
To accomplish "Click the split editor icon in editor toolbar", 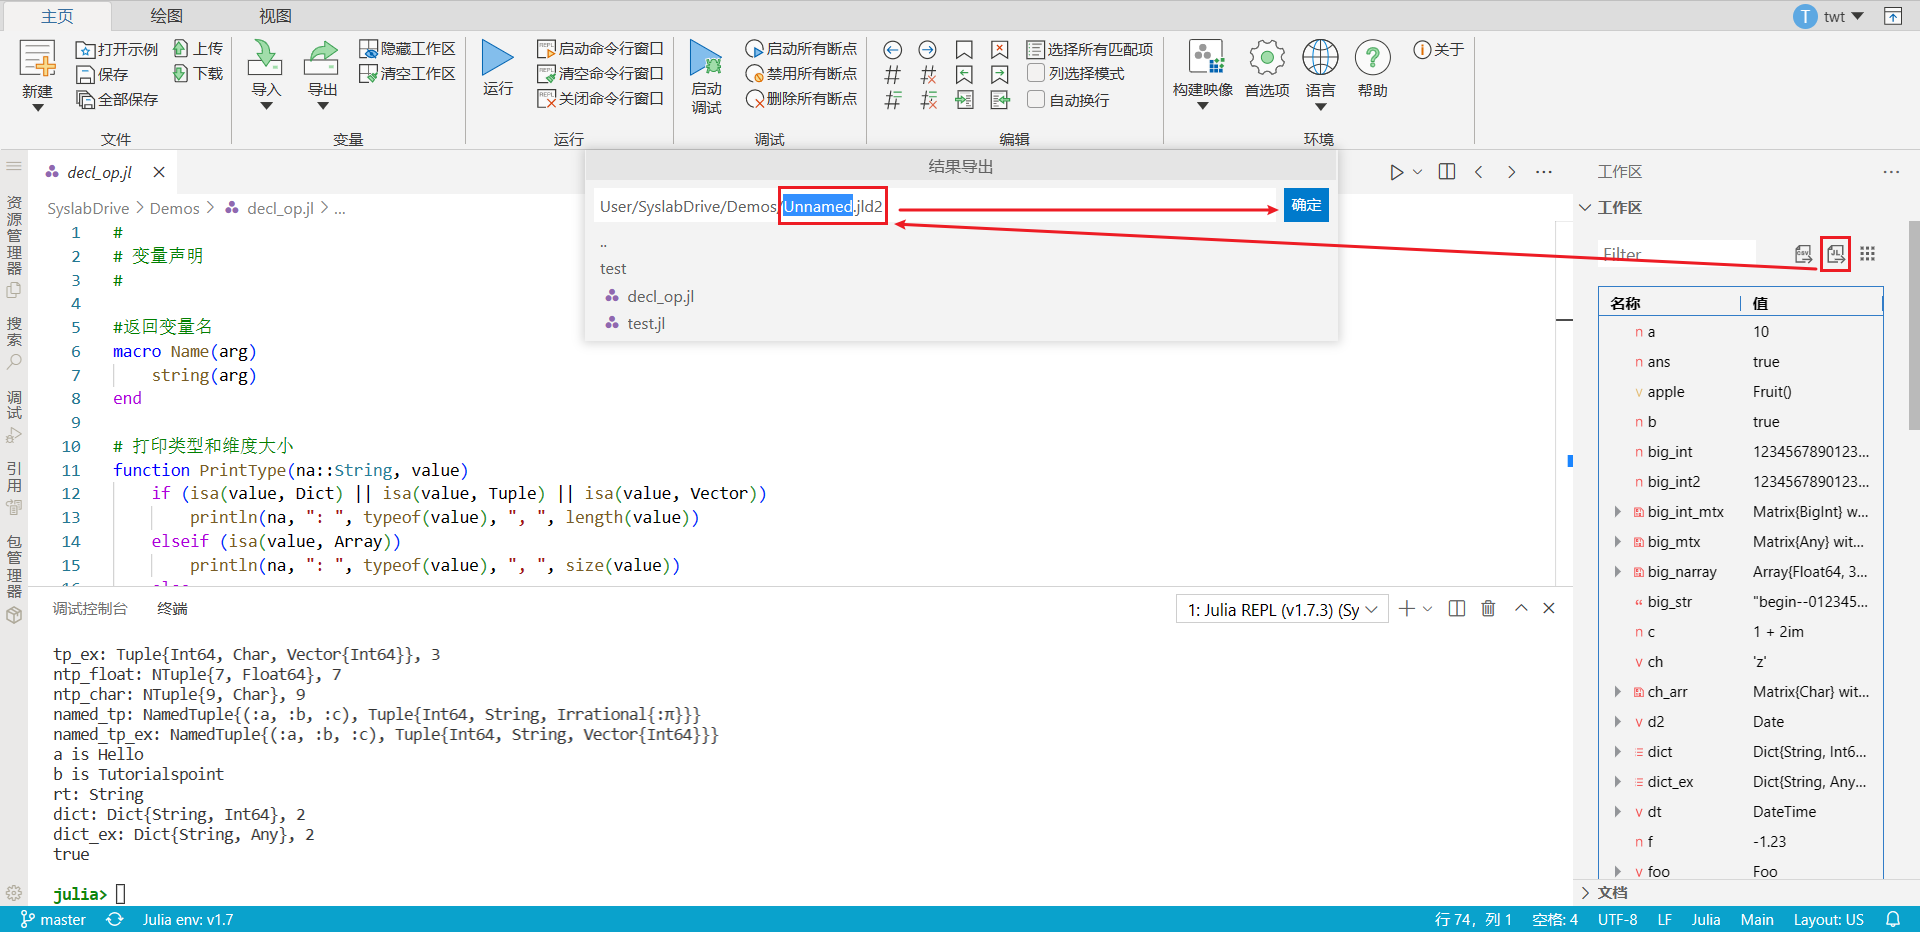I will pos(1446,172).
